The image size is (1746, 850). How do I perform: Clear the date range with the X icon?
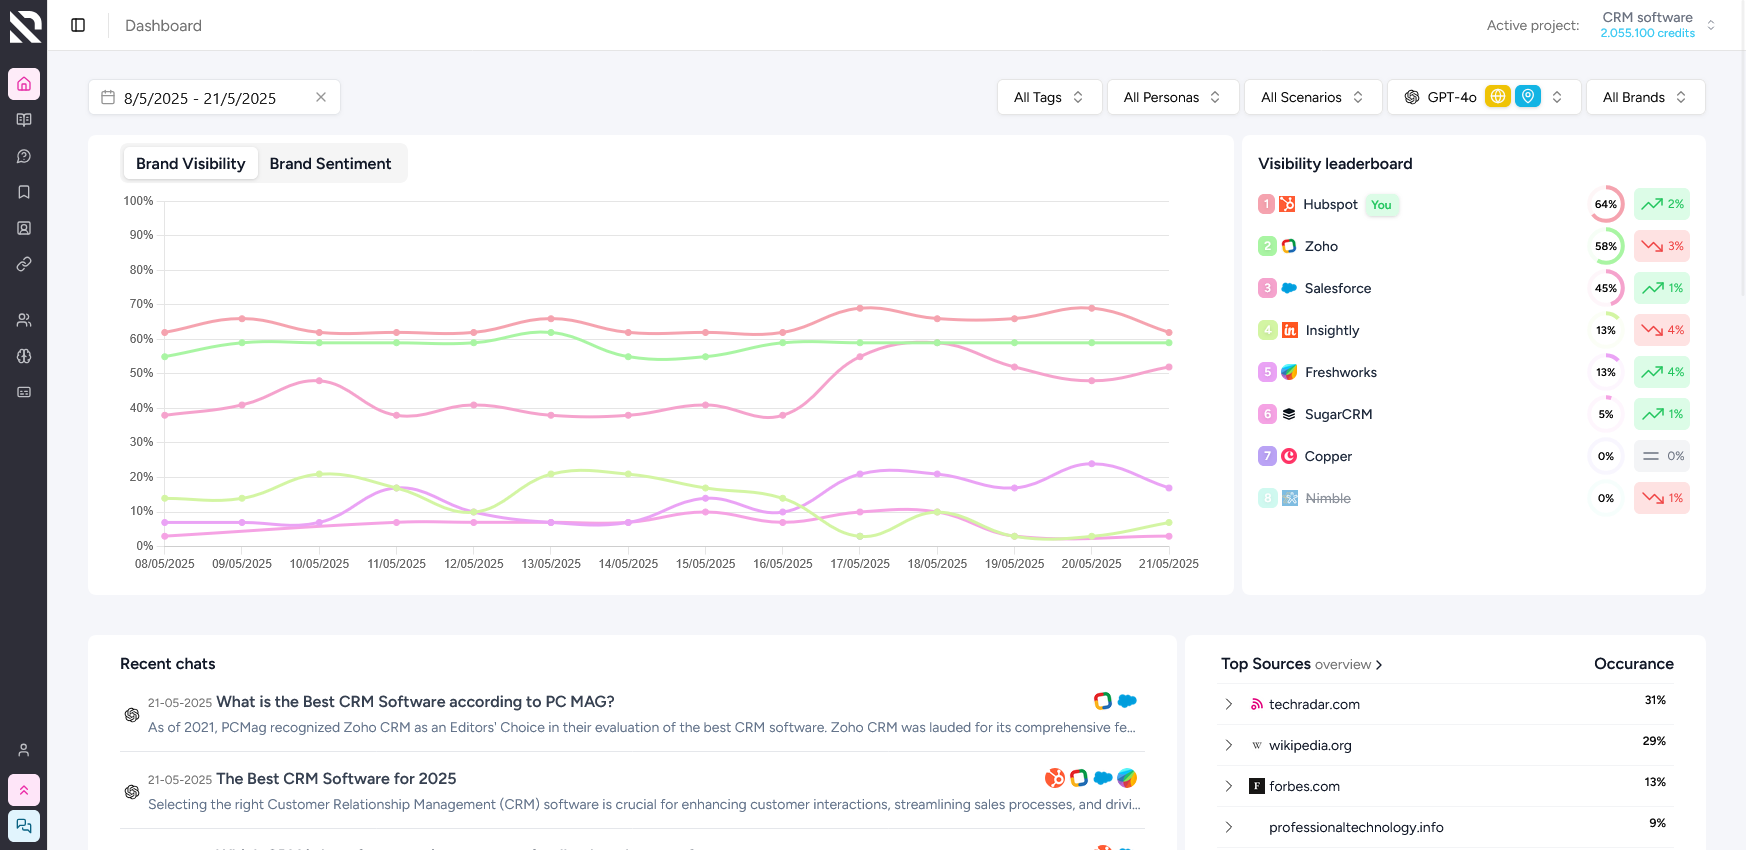(321, 97)
